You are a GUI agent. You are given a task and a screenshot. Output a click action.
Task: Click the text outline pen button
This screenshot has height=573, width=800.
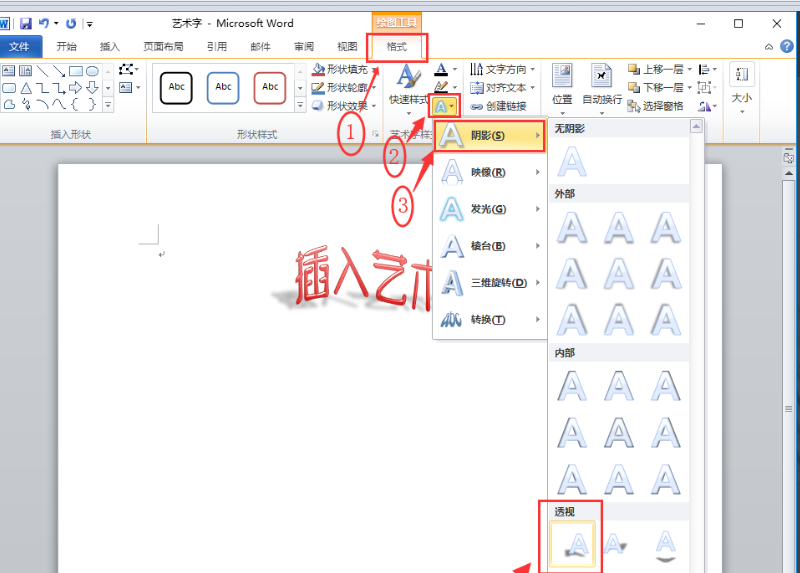tap(441, 87)
